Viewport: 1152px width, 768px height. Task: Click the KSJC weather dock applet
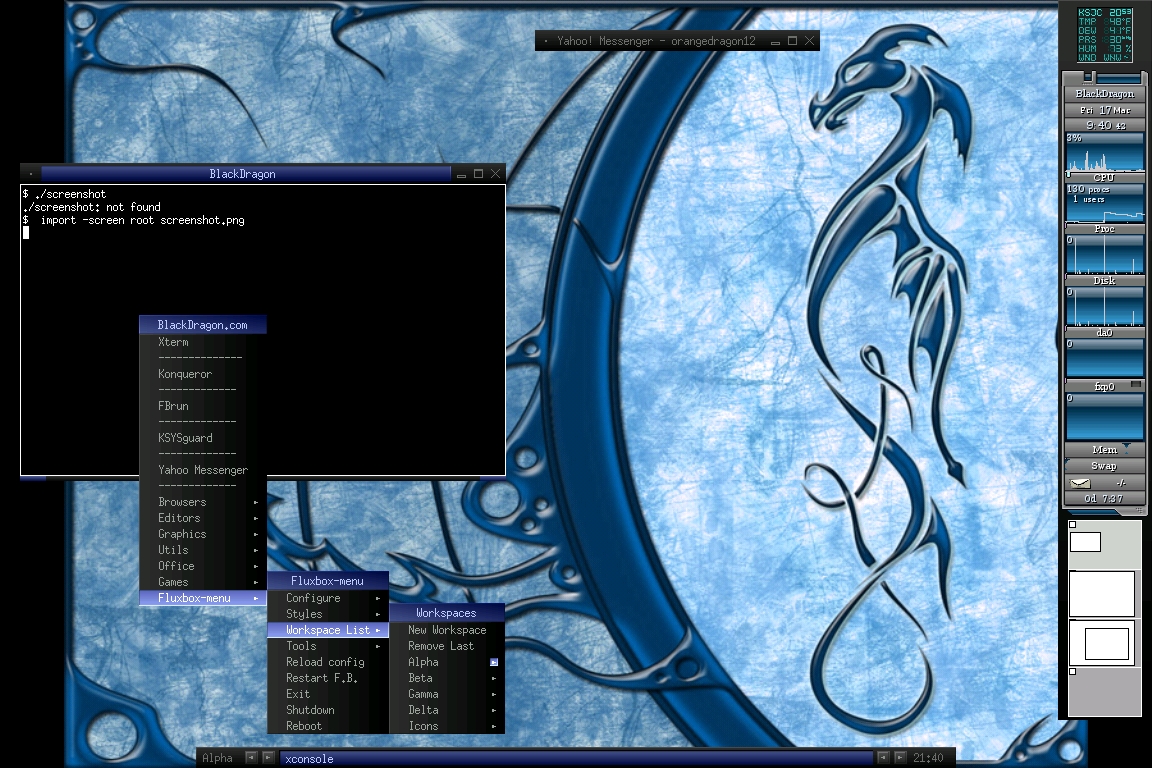tap(1104, 34)
